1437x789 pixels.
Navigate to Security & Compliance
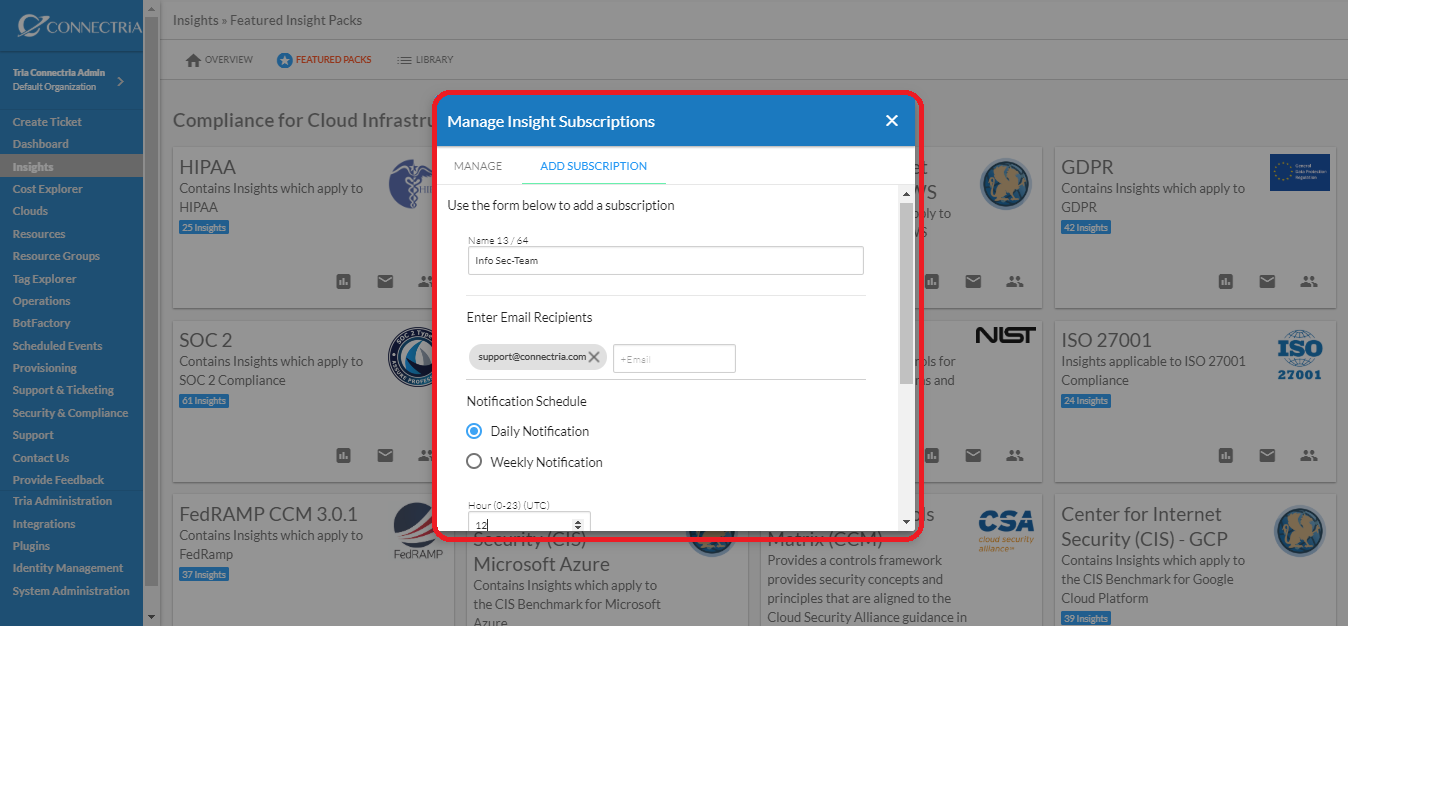[70, 413]
